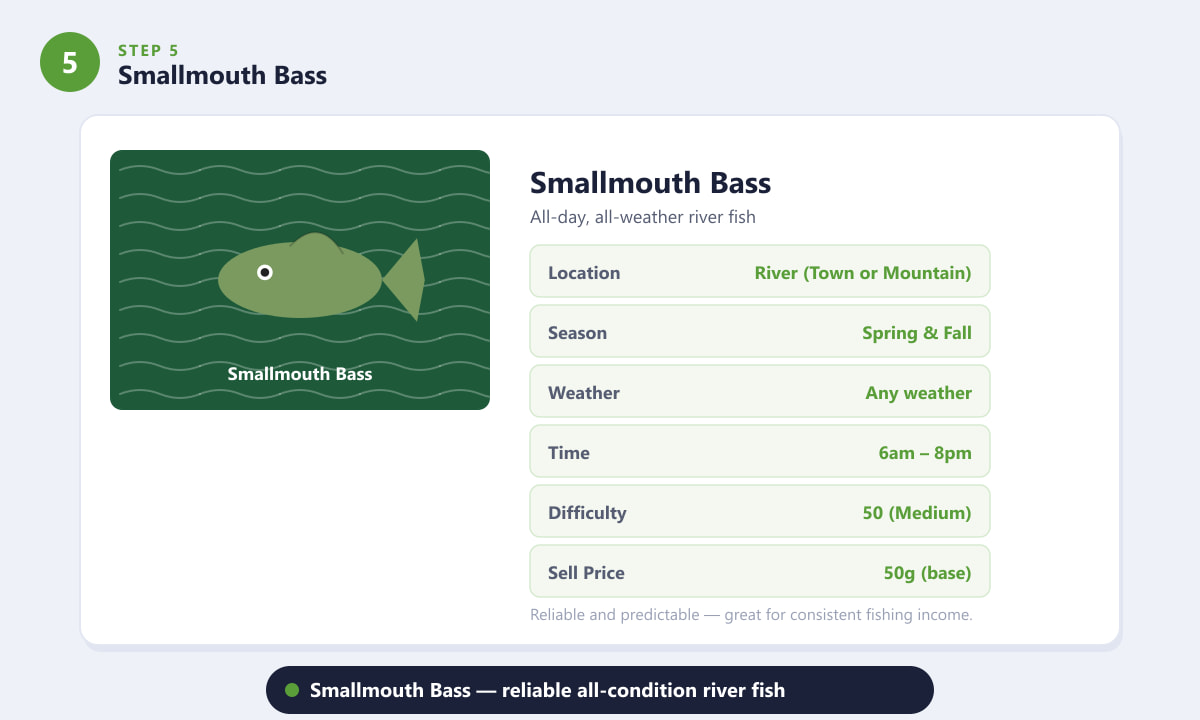Select the Smallmouth Bass image card
Viewport: 1200px width, 720px height.
coord(300,280)
